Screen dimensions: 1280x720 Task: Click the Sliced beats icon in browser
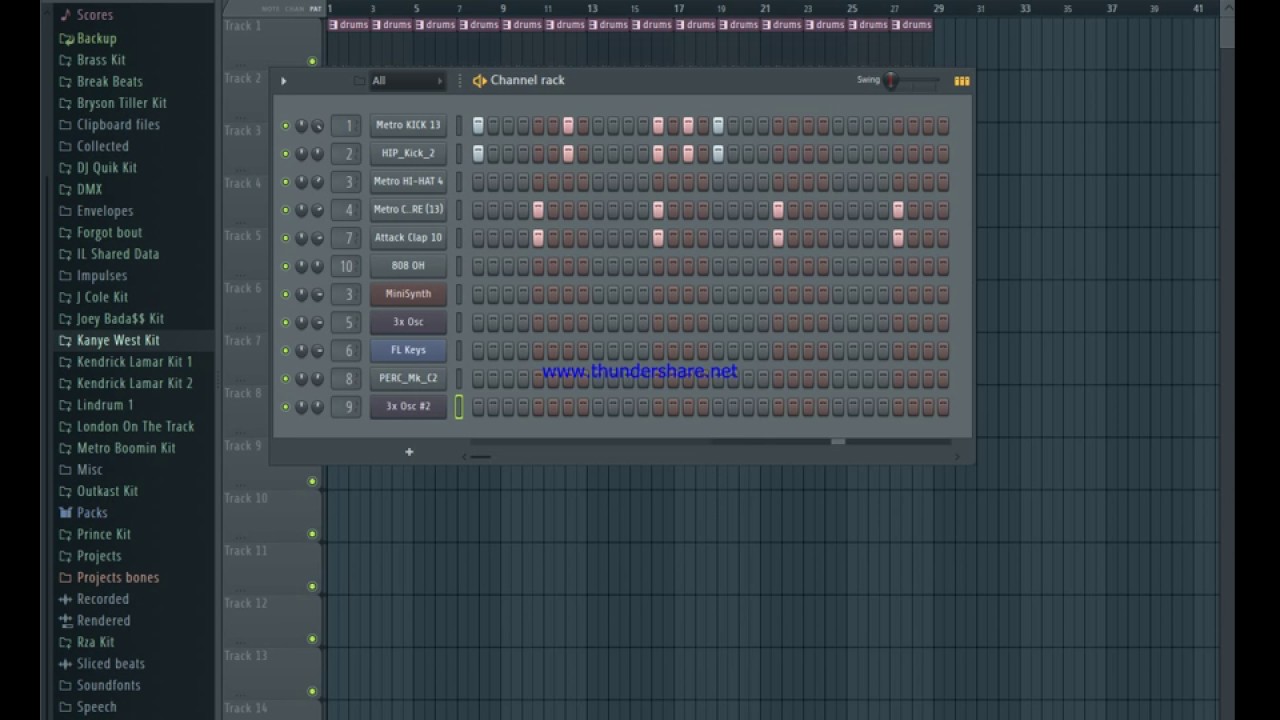pos(65,664)
